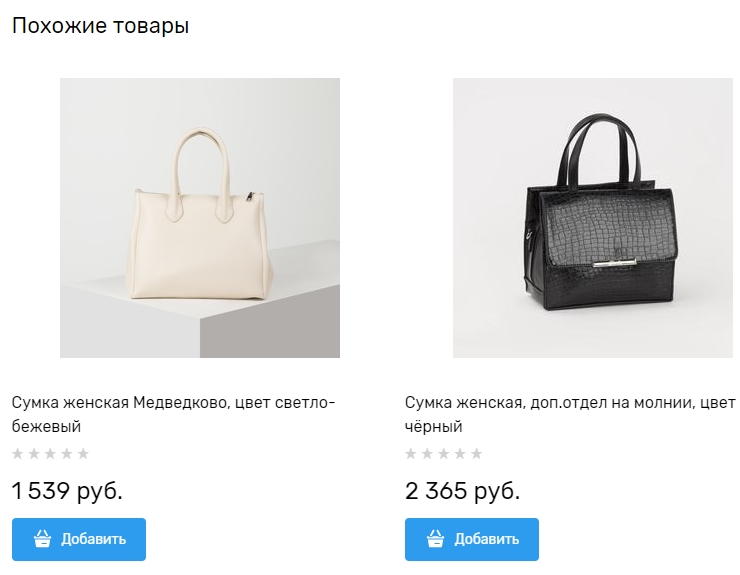Add the 2 365 руб. bag to cart

click(x=472, y=539)
